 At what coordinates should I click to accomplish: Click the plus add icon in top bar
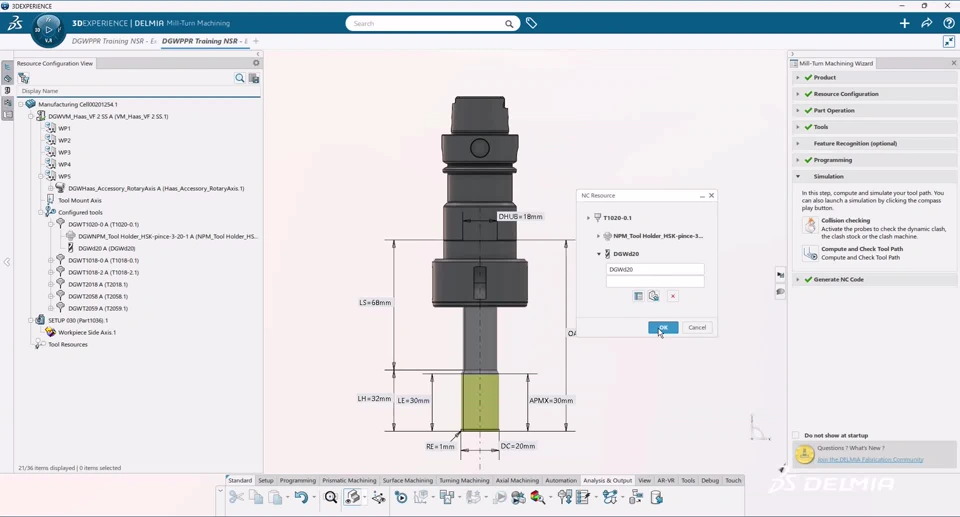(x=904, y=23)
